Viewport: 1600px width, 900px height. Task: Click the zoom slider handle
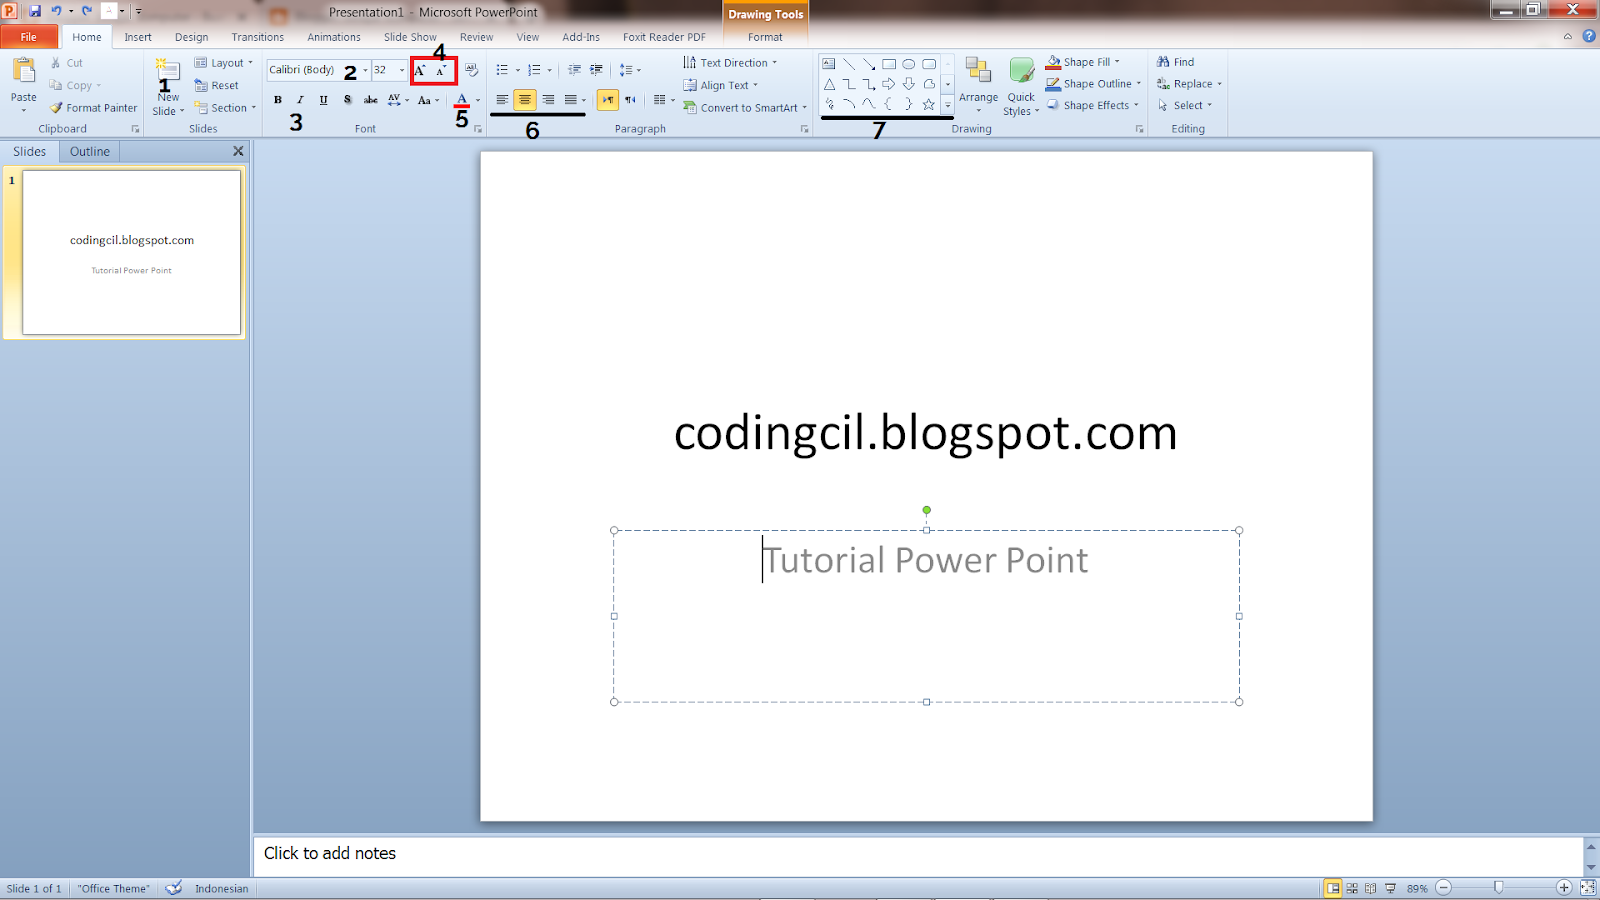tap(1498, 888)
